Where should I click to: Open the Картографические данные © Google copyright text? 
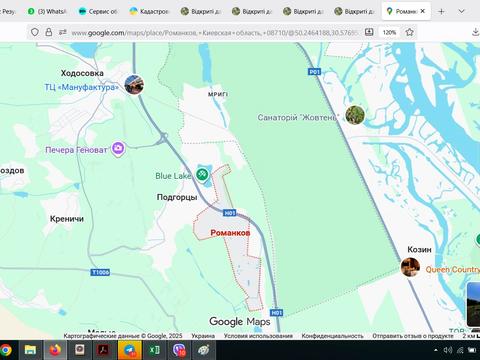(x=123, y=336)
